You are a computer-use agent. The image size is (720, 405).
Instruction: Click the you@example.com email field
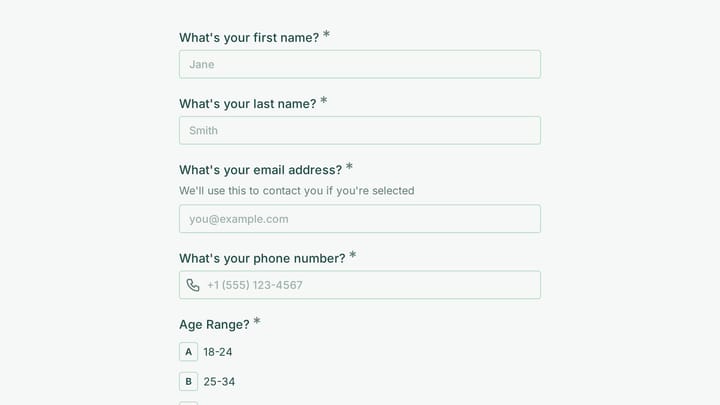coord(360,219)
